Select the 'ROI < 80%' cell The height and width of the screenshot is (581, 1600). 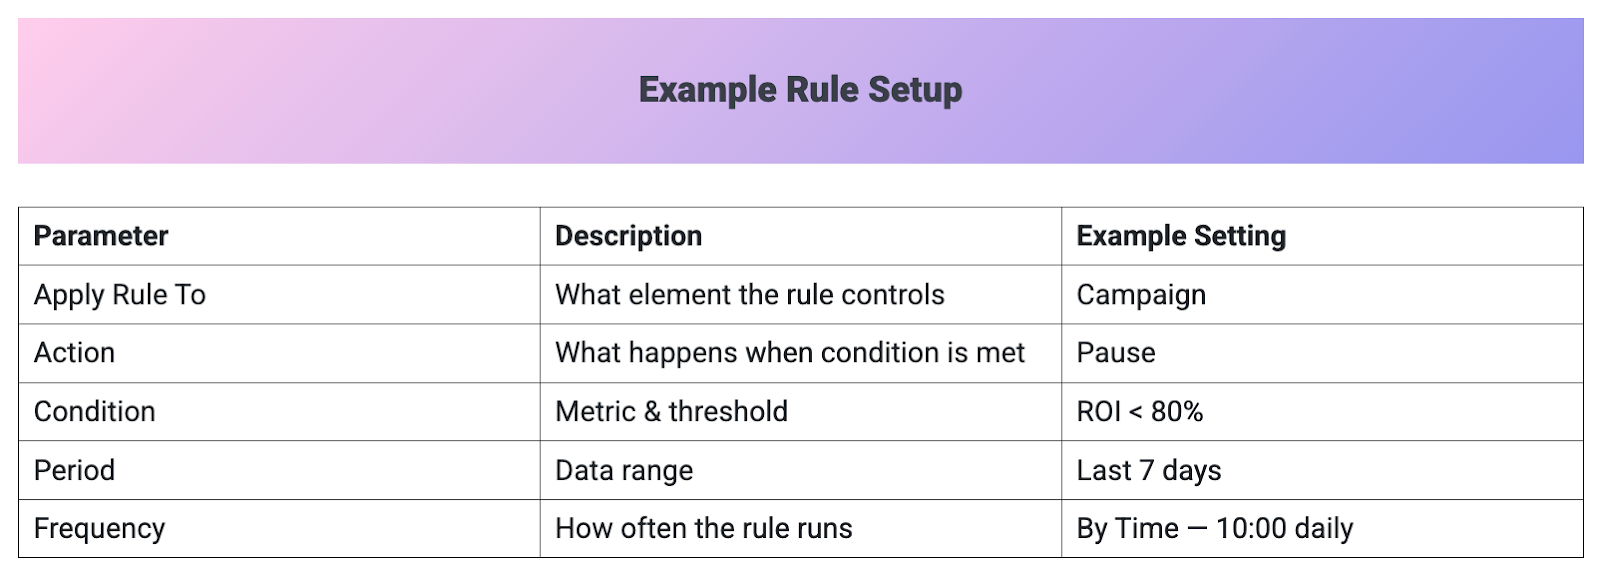1140,412
